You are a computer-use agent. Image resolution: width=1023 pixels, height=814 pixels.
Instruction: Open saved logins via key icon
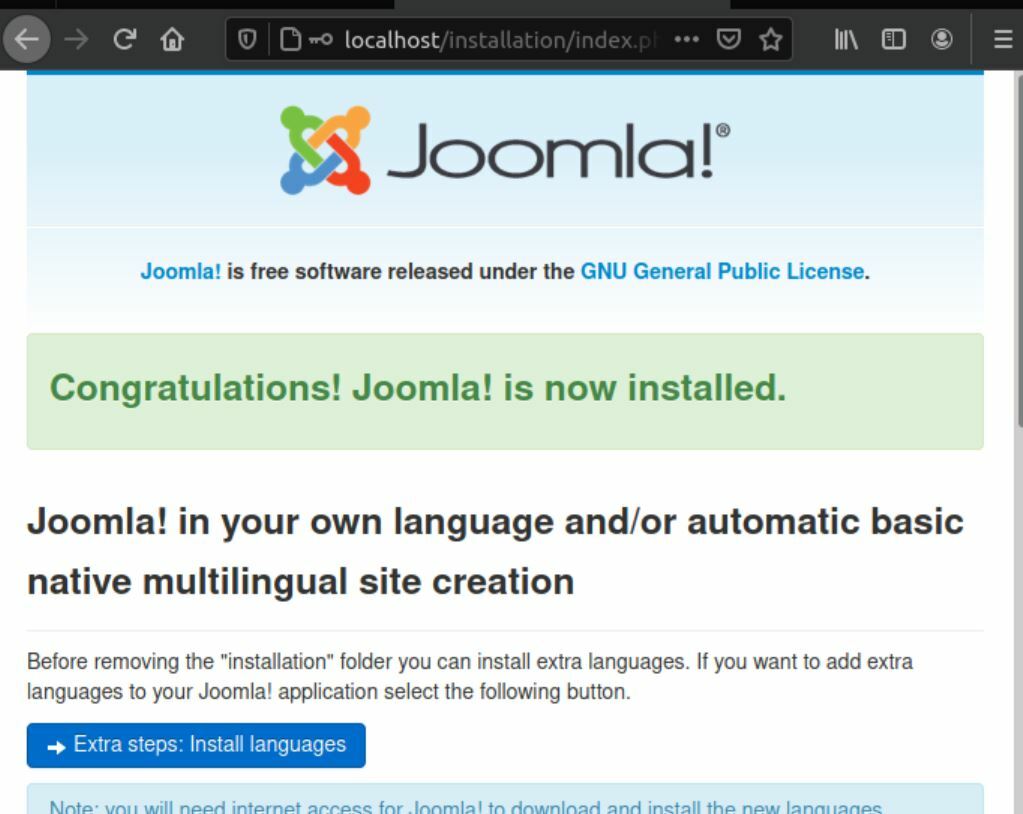pyautogui.click(x=320, y=40)
